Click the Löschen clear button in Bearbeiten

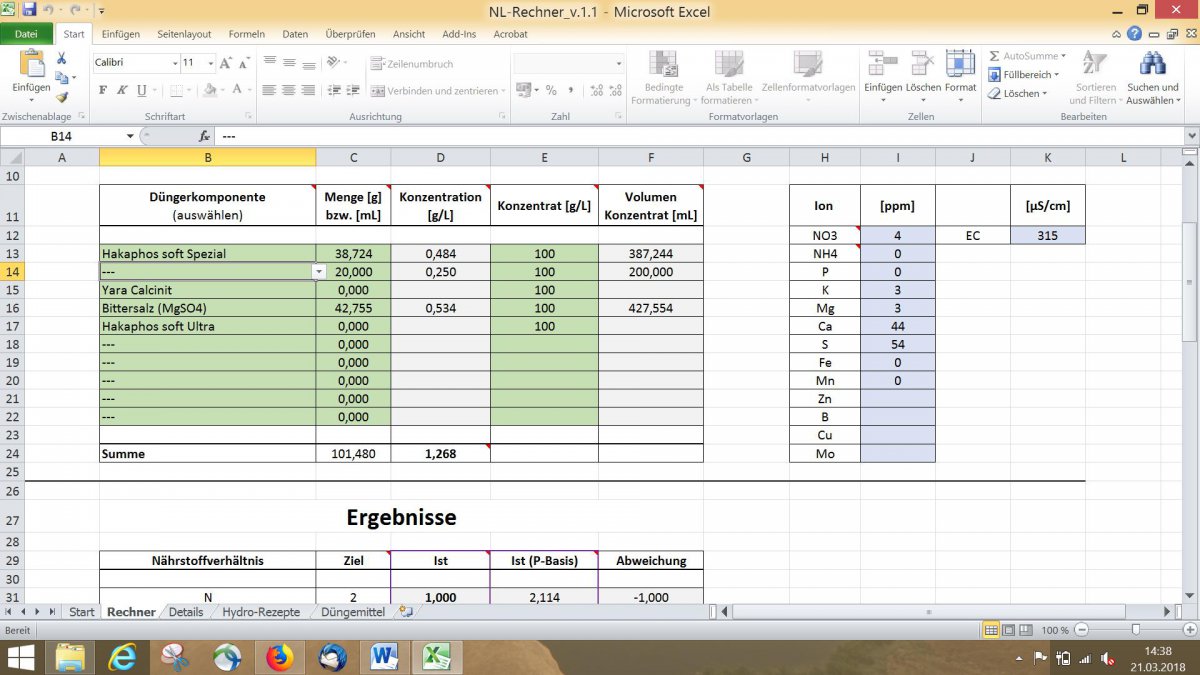(1017, 93)
